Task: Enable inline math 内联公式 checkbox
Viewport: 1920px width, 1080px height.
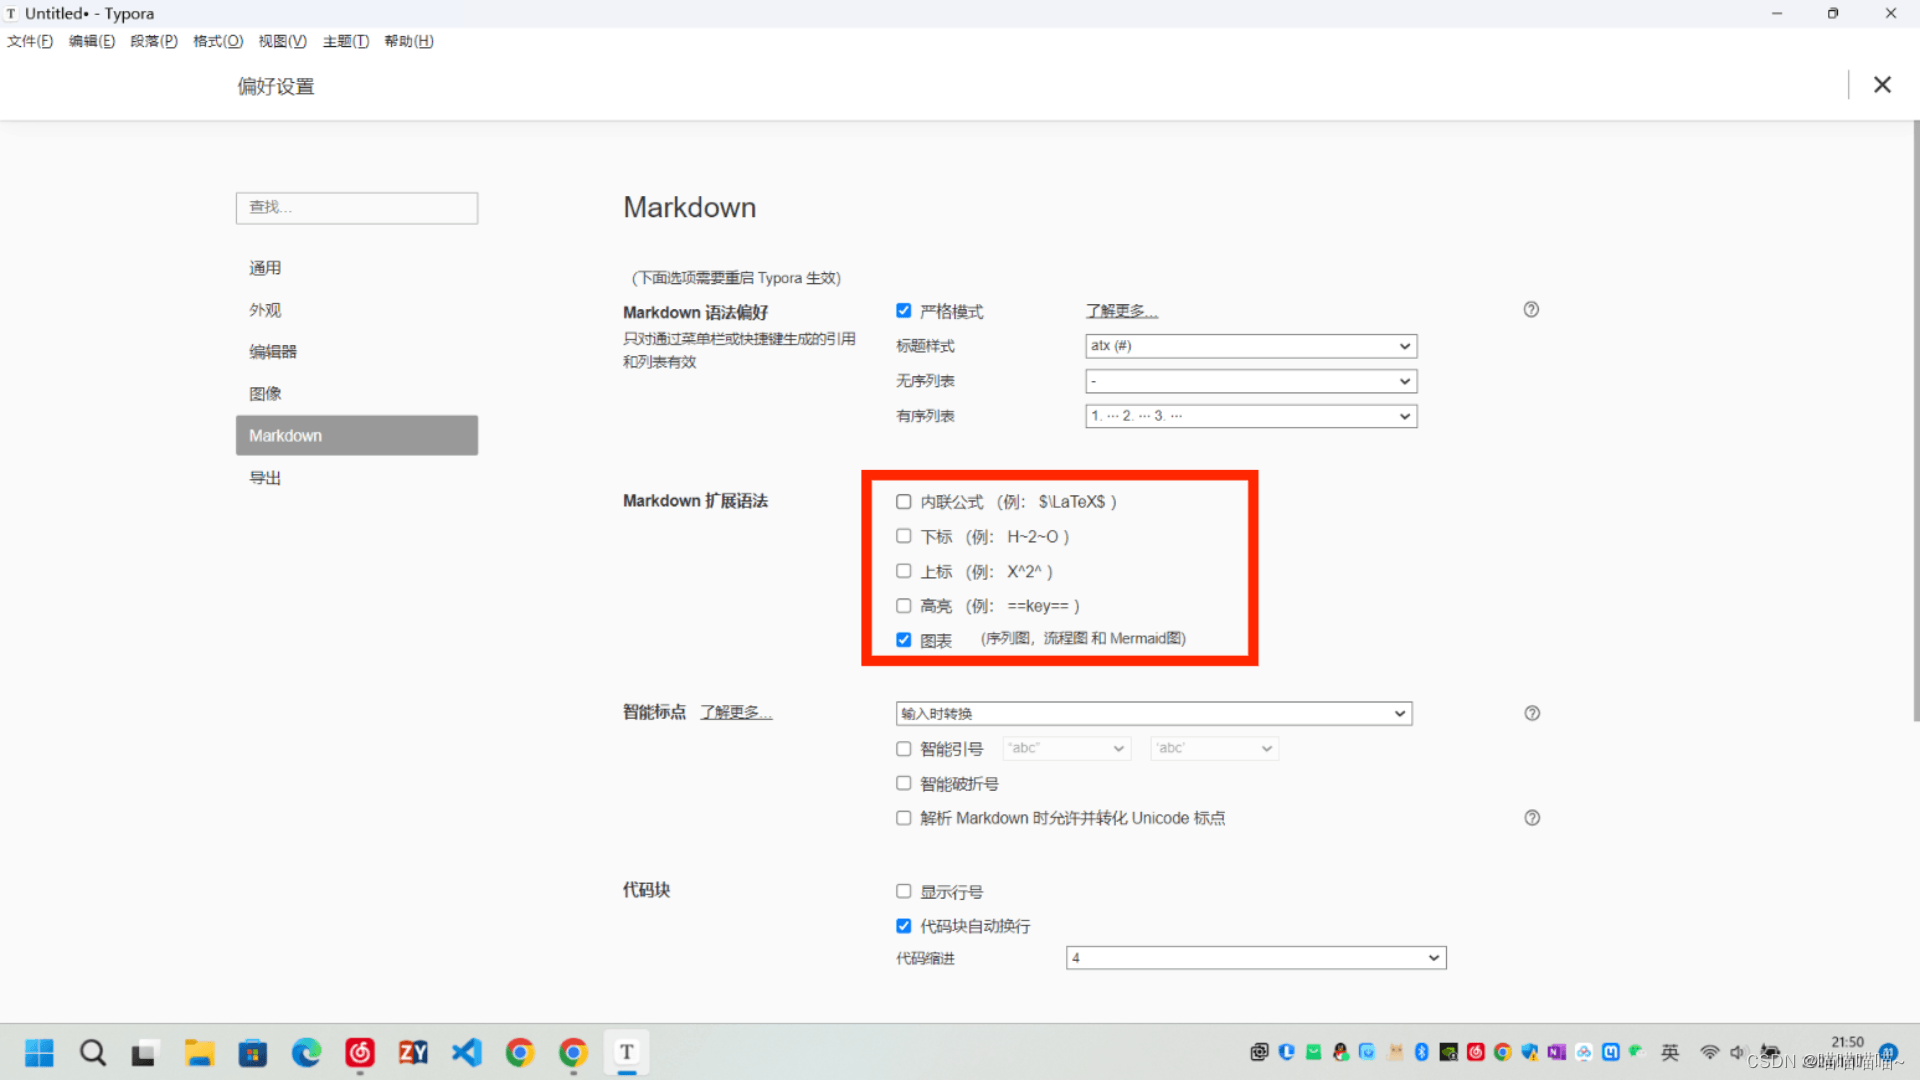Action: tap(904, 502)
